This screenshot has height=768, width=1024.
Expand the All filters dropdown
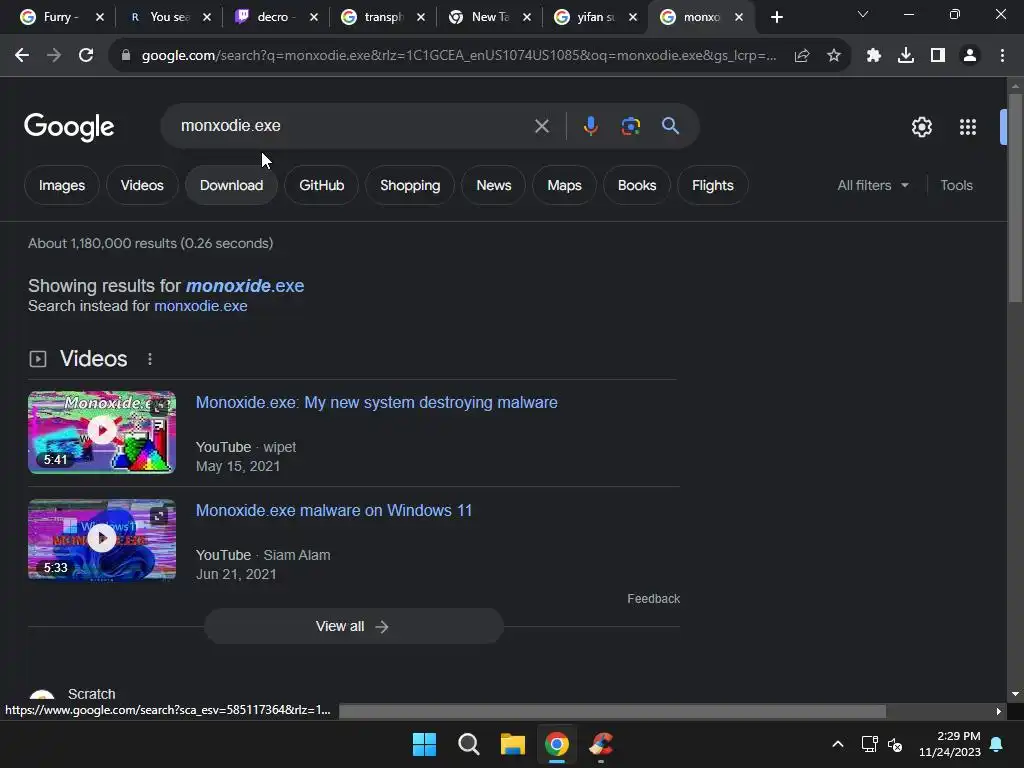pos(872,185)
